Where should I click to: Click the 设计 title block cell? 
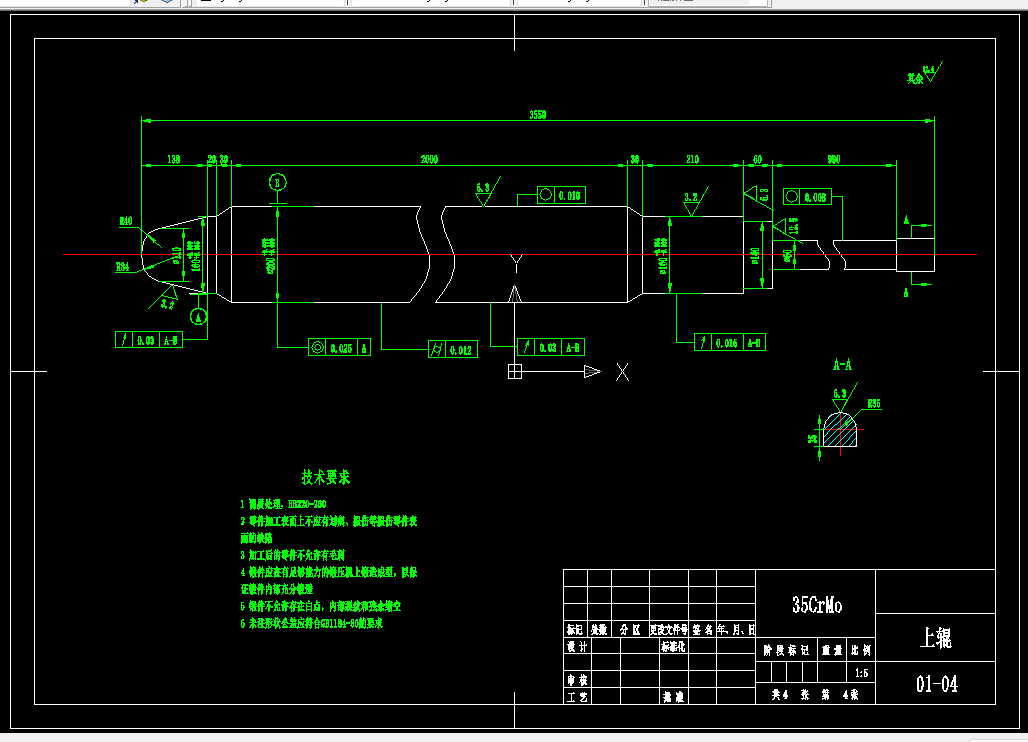pyautogui.click(x=577, y=646)
